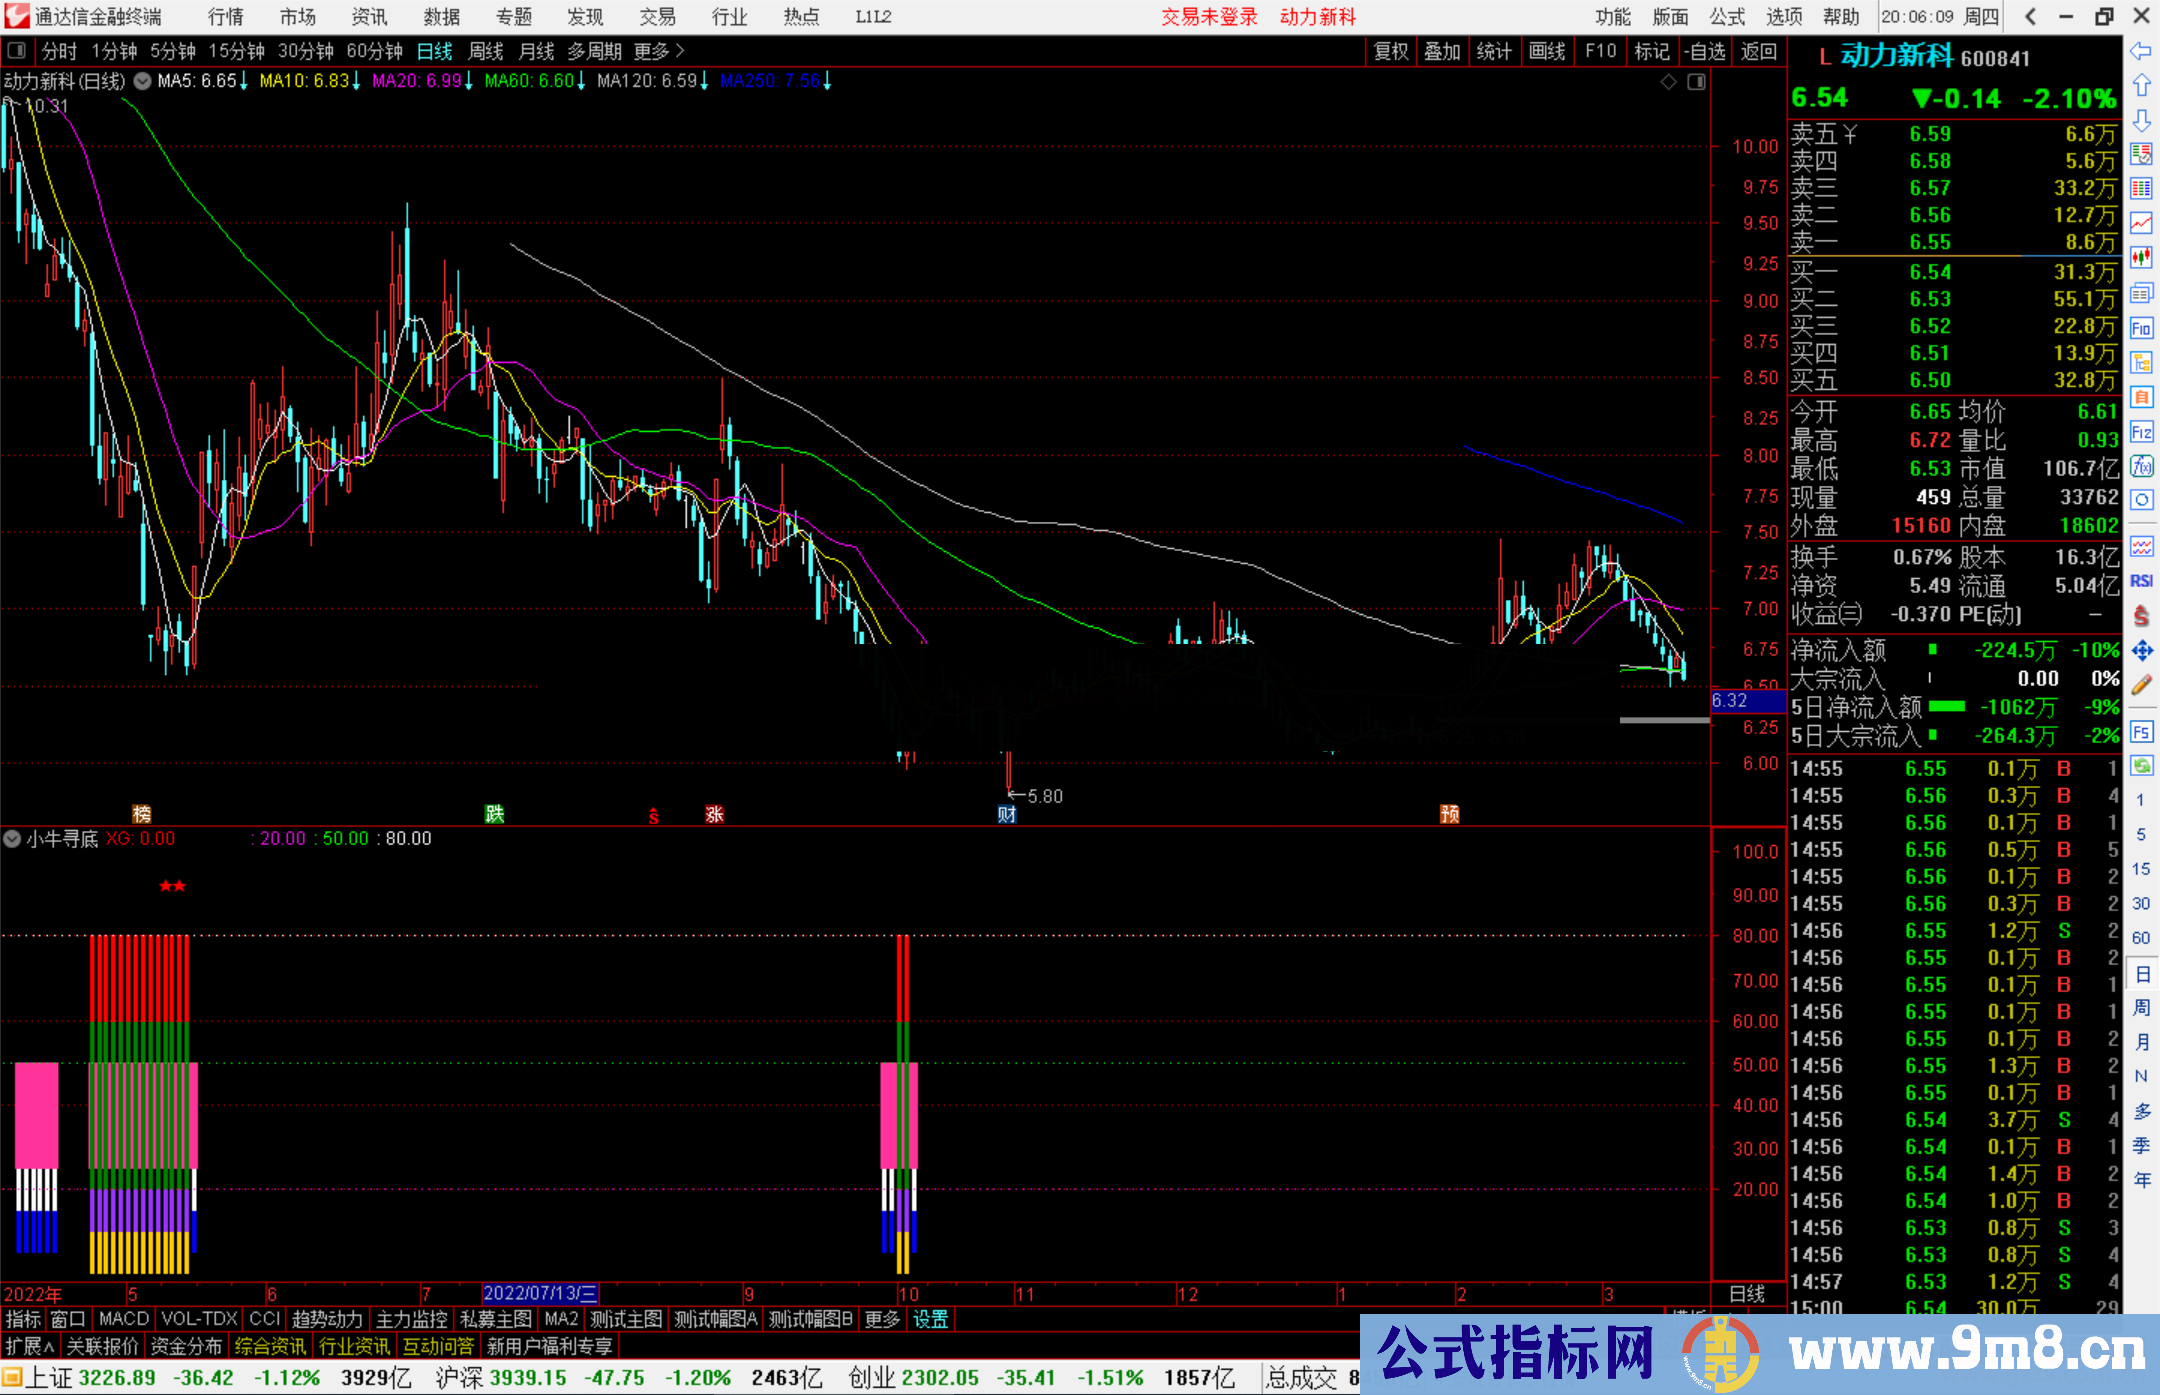Open 更多 indicators list in bottom bar
The height and width of the screenshot is (1395, 2160).
[x=882, y=1319]
